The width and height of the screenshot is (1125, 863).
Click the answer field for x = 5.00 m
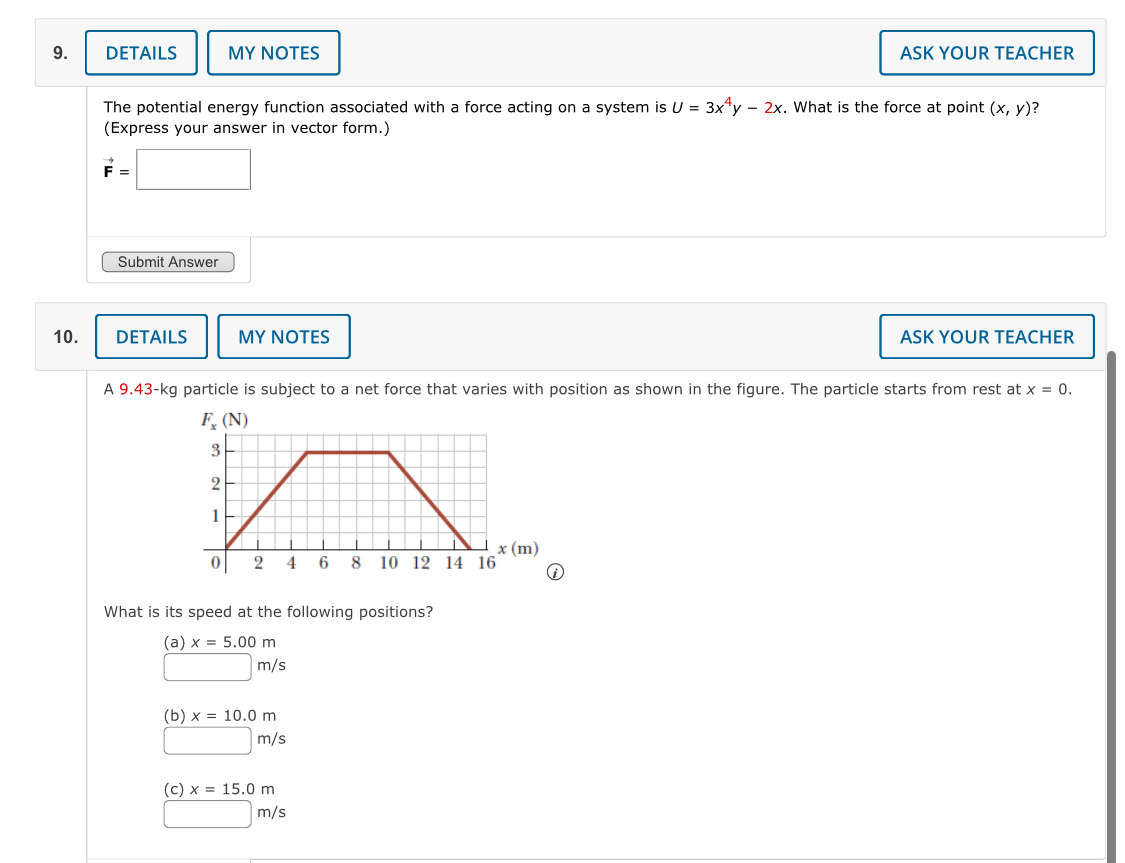[207, 666]
